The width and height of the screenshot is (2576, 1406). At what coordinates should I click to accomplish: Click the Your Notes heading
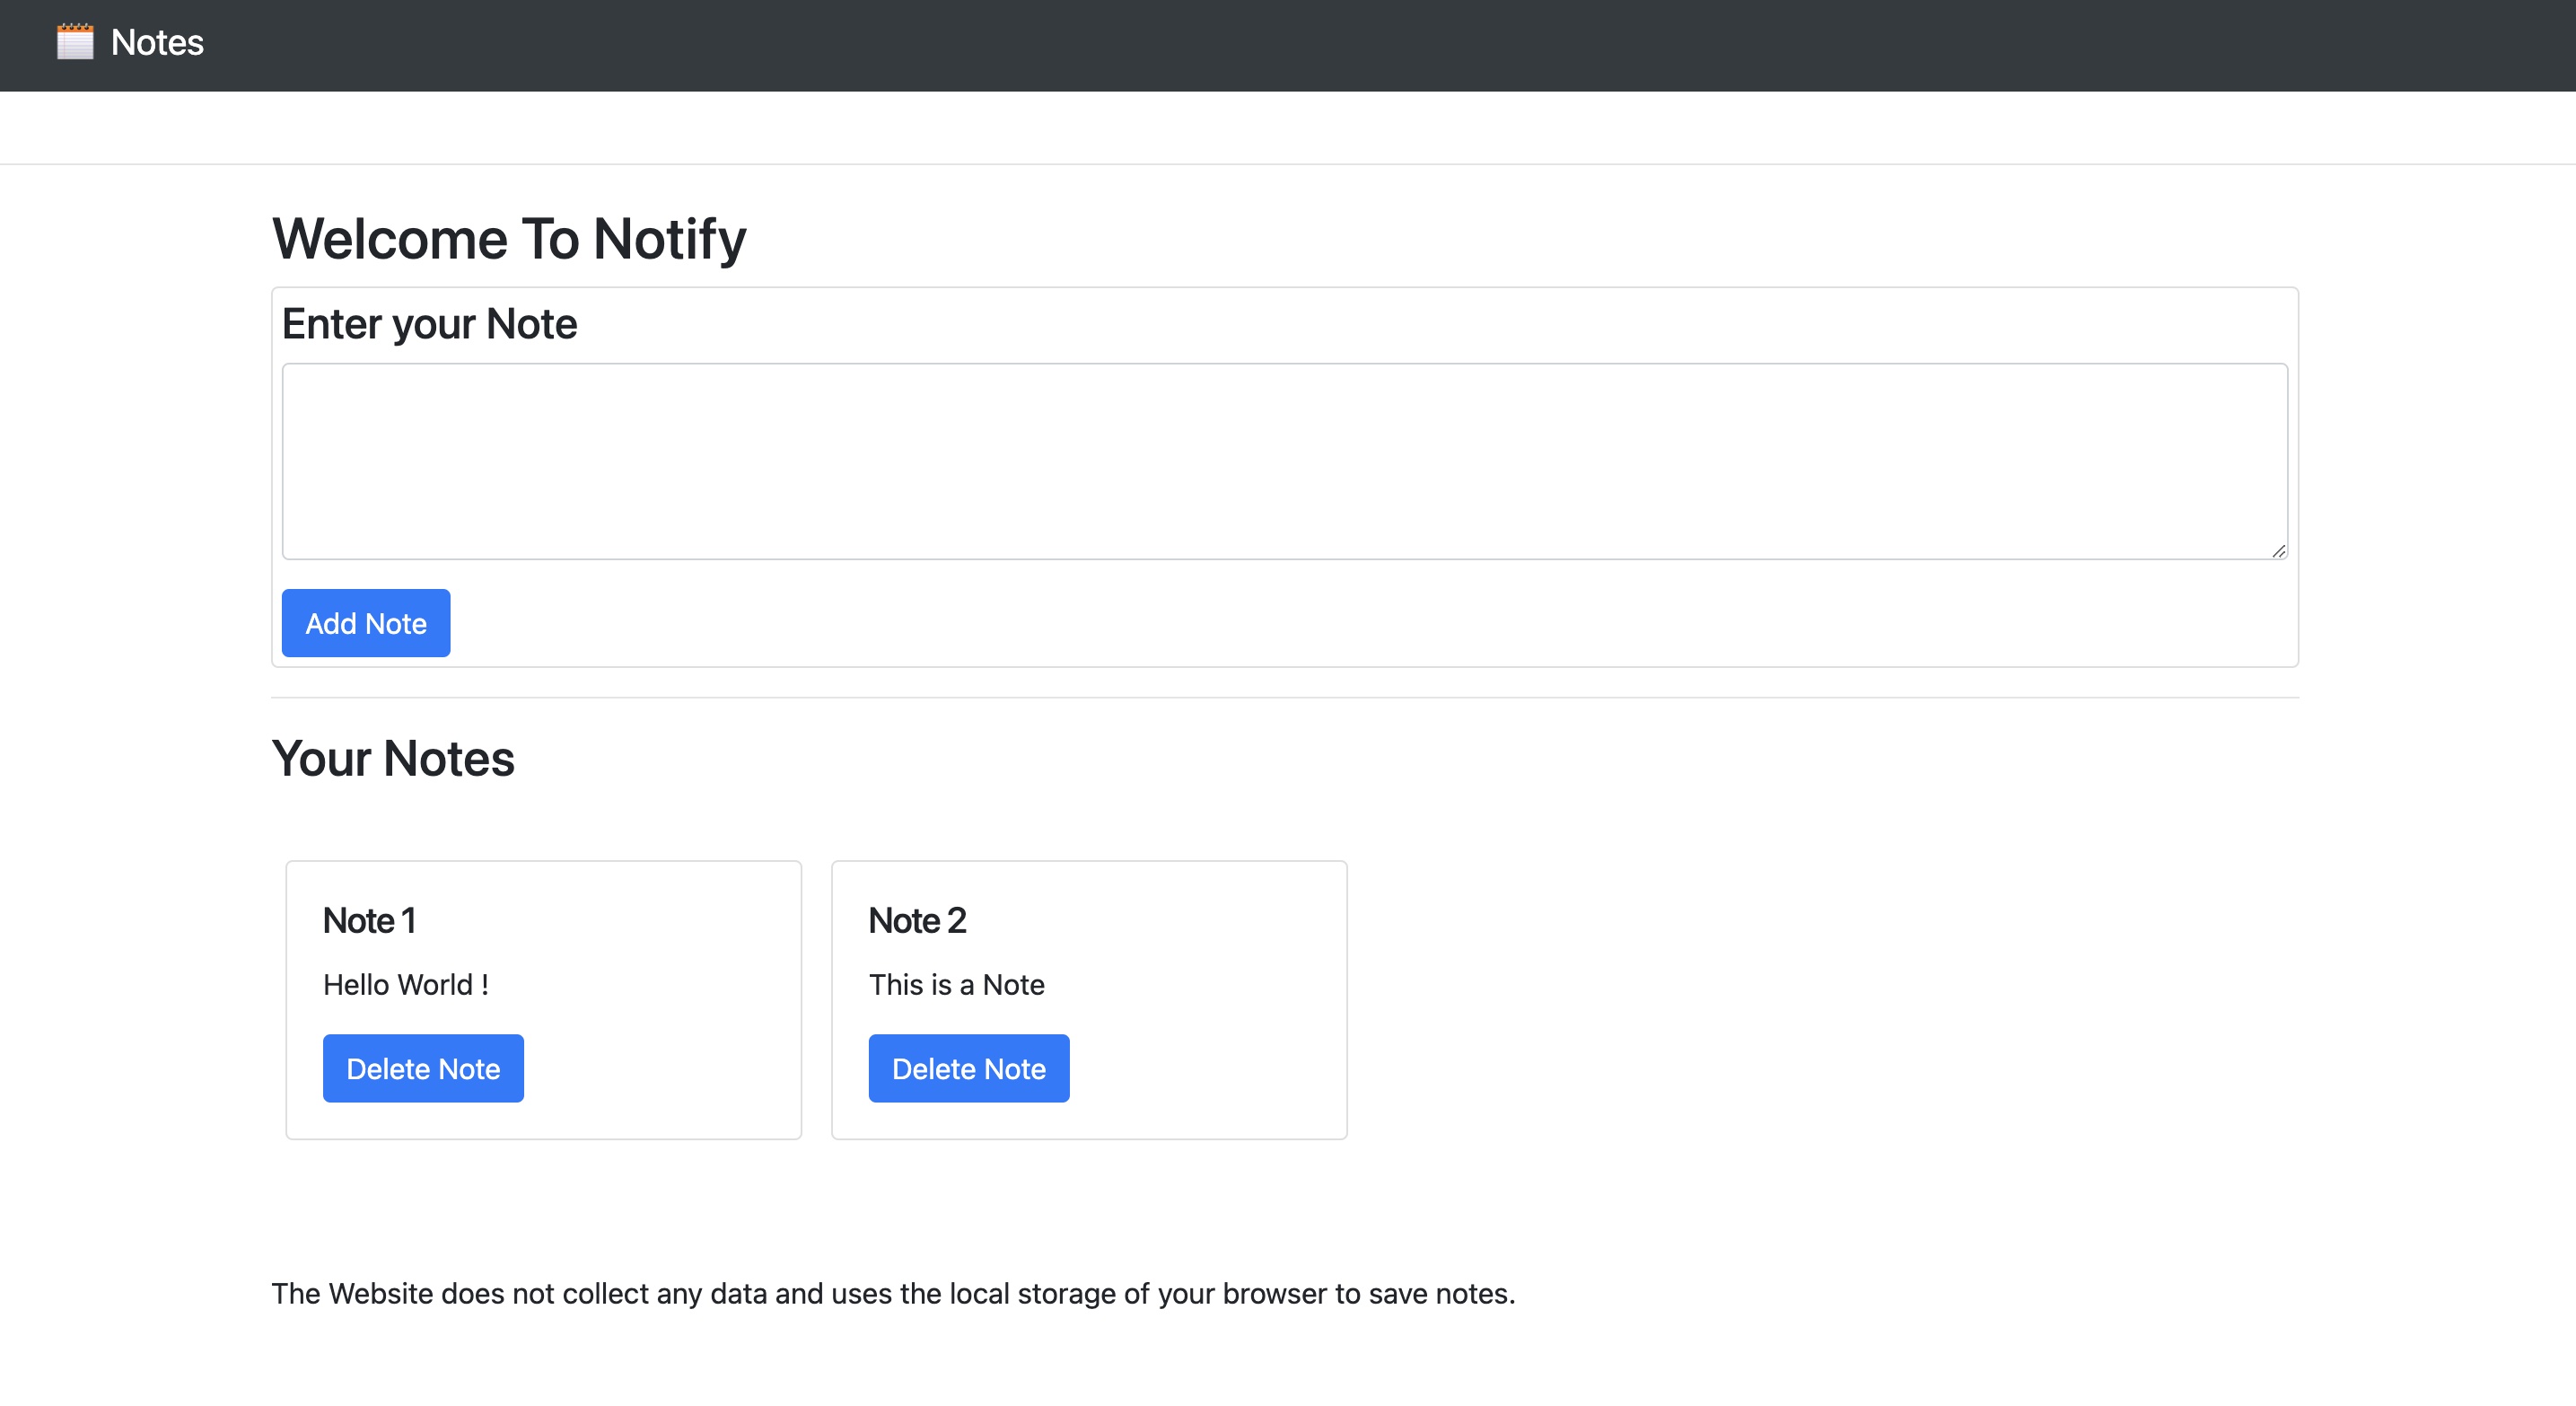point(393,759)
